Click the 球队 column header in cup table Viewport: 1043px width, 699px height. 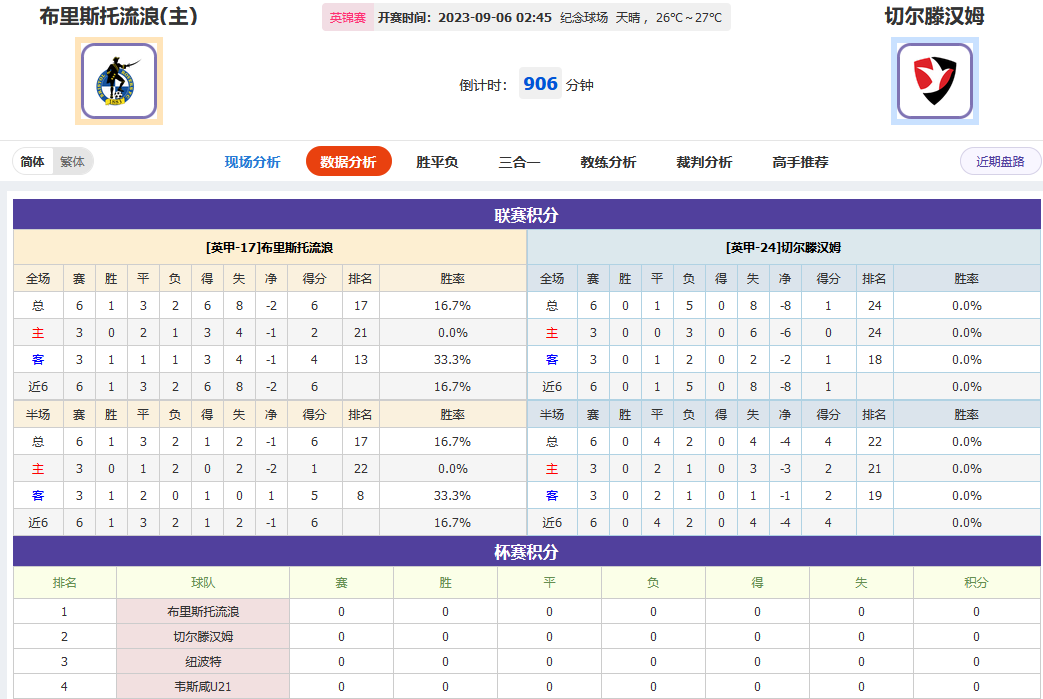coord(203,583)
